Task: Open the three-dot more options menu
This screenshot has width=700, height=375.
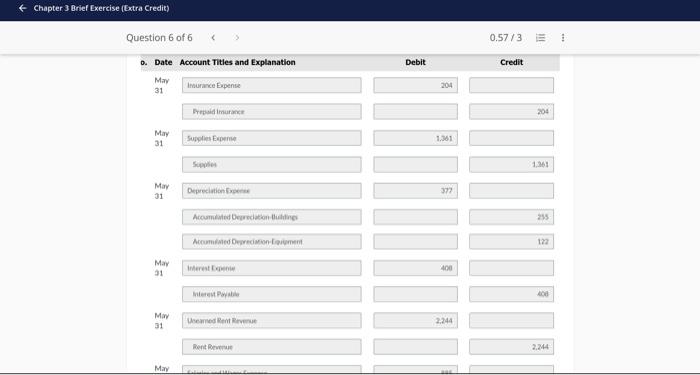Action: 562,38
